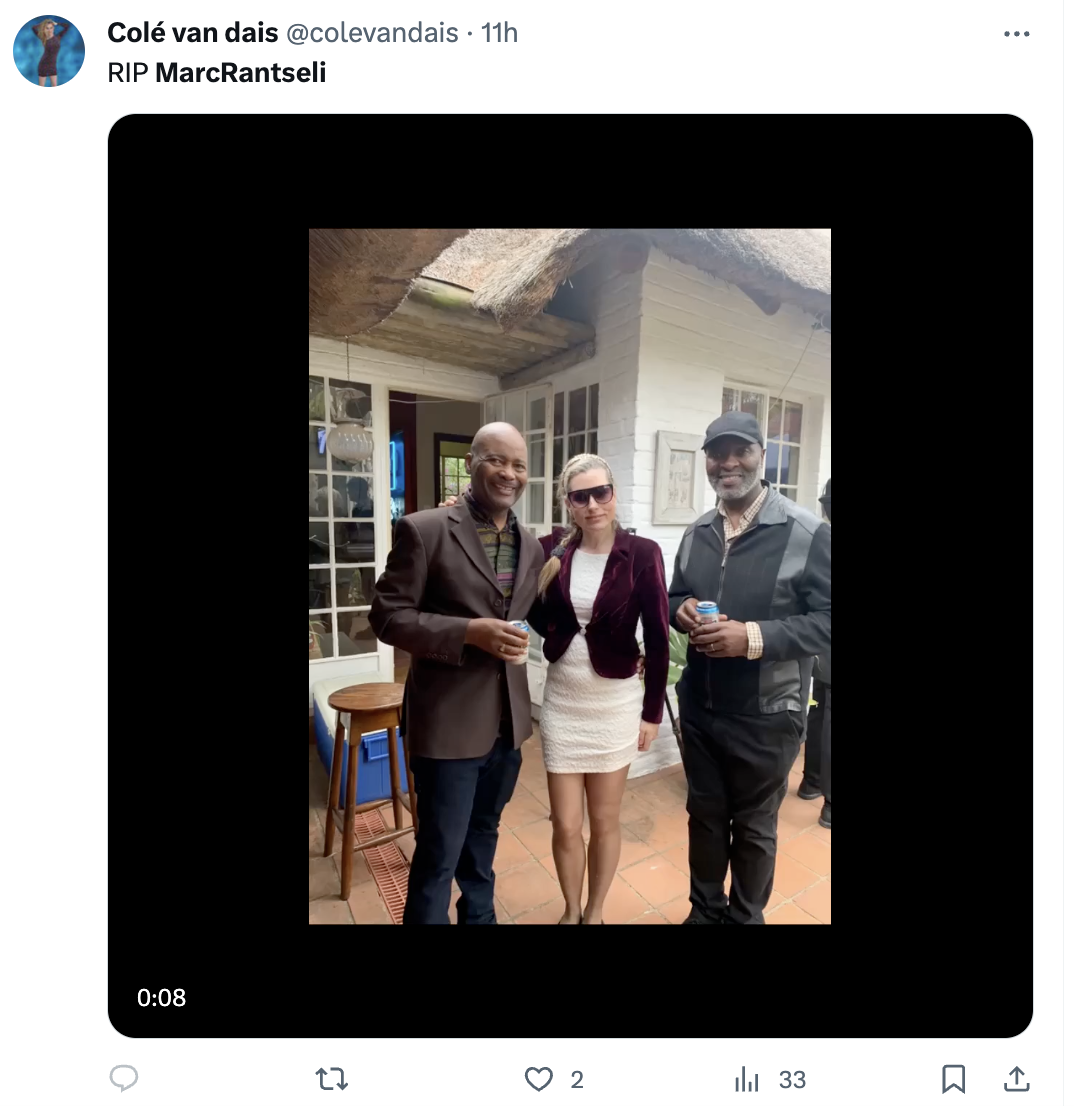
Task: Click Colé van dais profile avatar
Action: coord(49,51)
